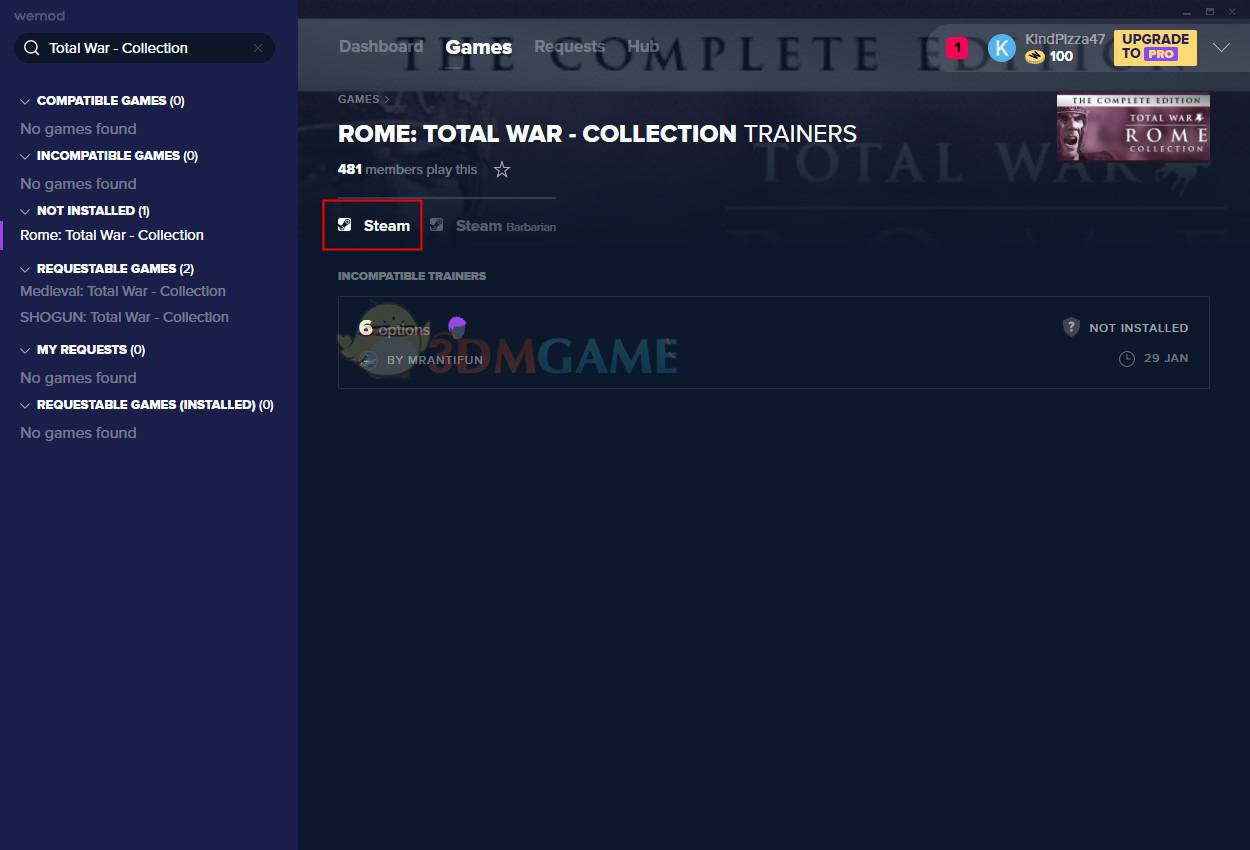1250x850 pixels.
Task: Switch to the Games tab
Action: [x=479, y=47]
